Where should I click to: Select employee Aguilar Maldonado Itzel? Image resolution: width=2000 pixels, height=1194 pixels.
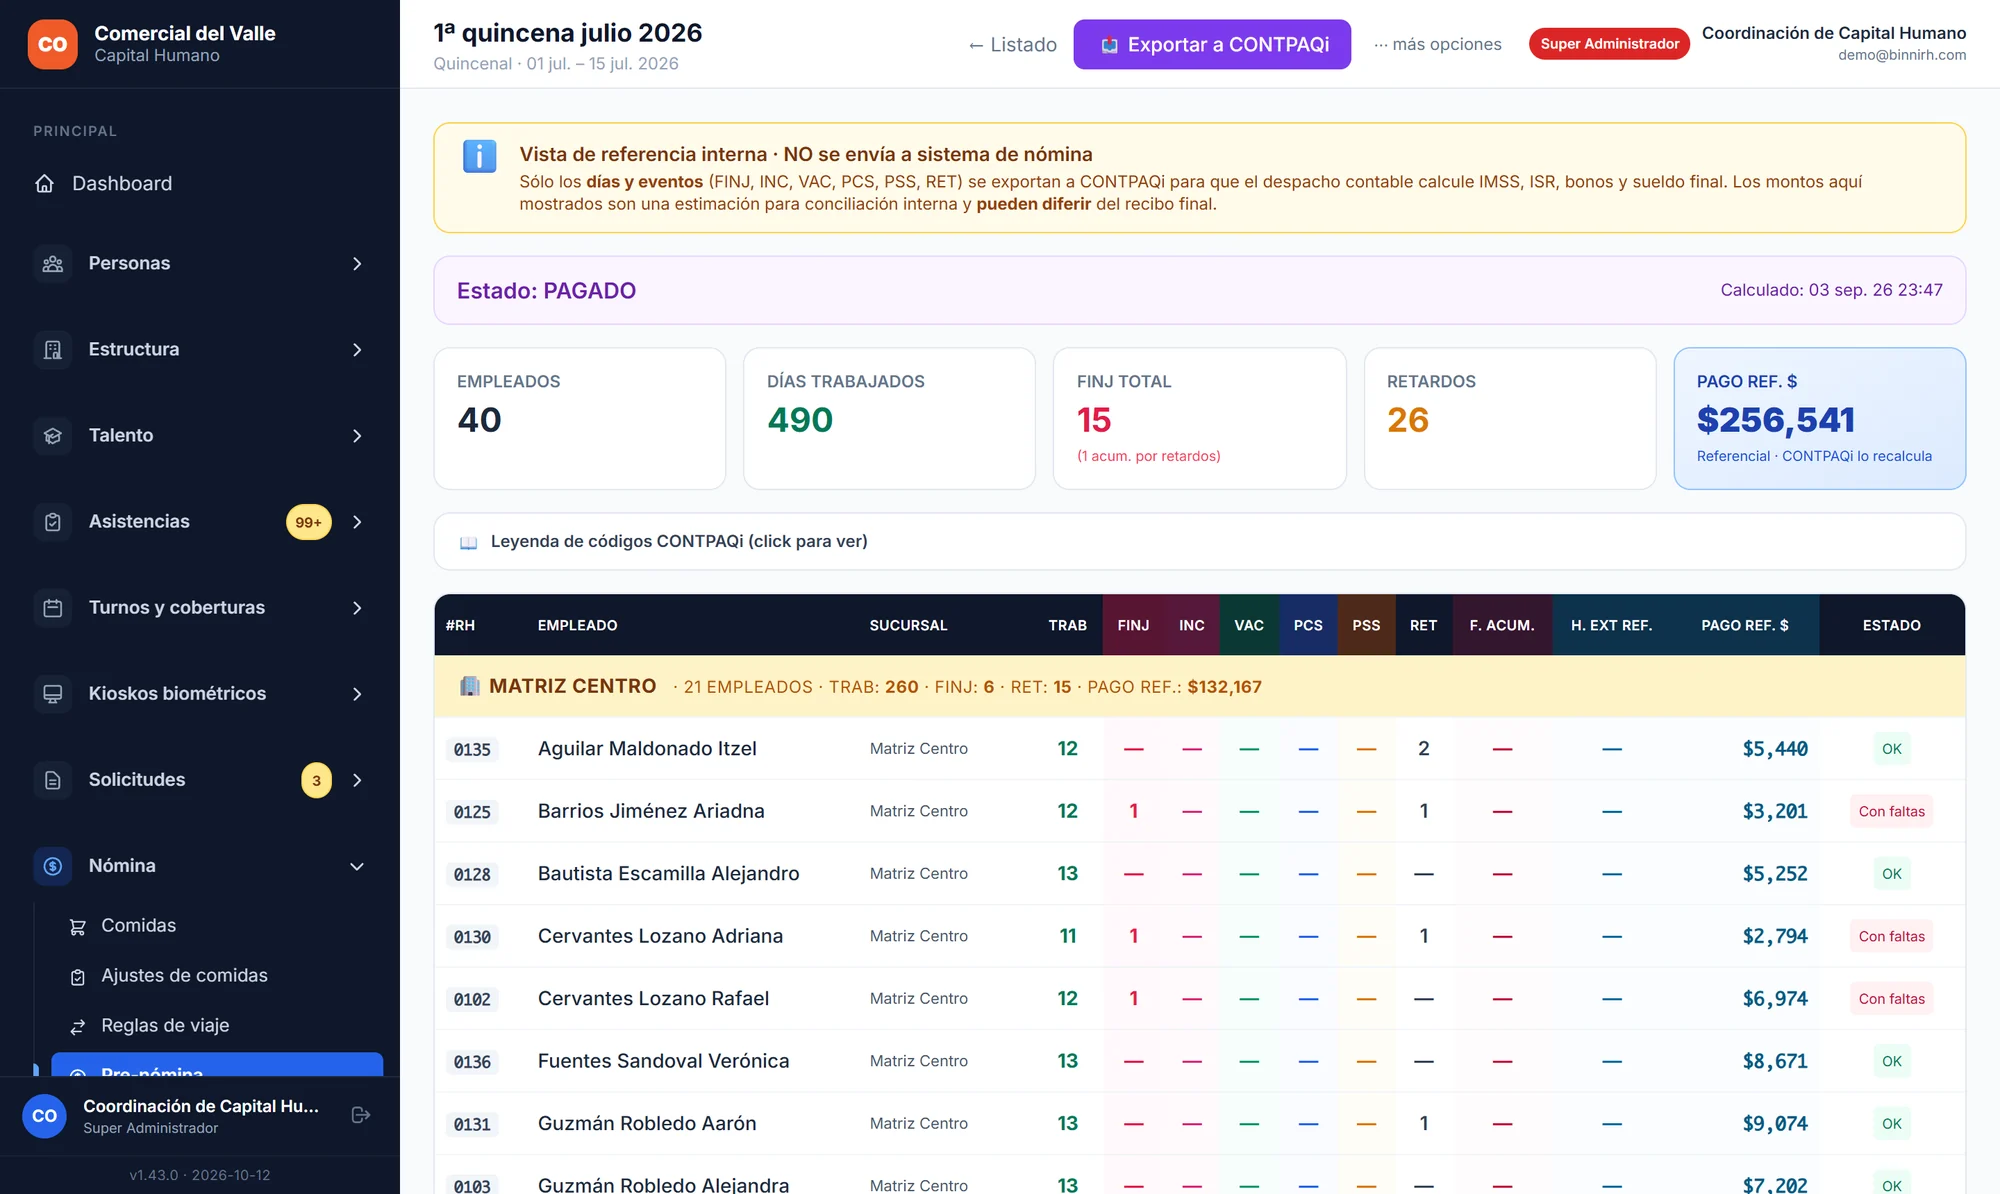pos(647,749)
